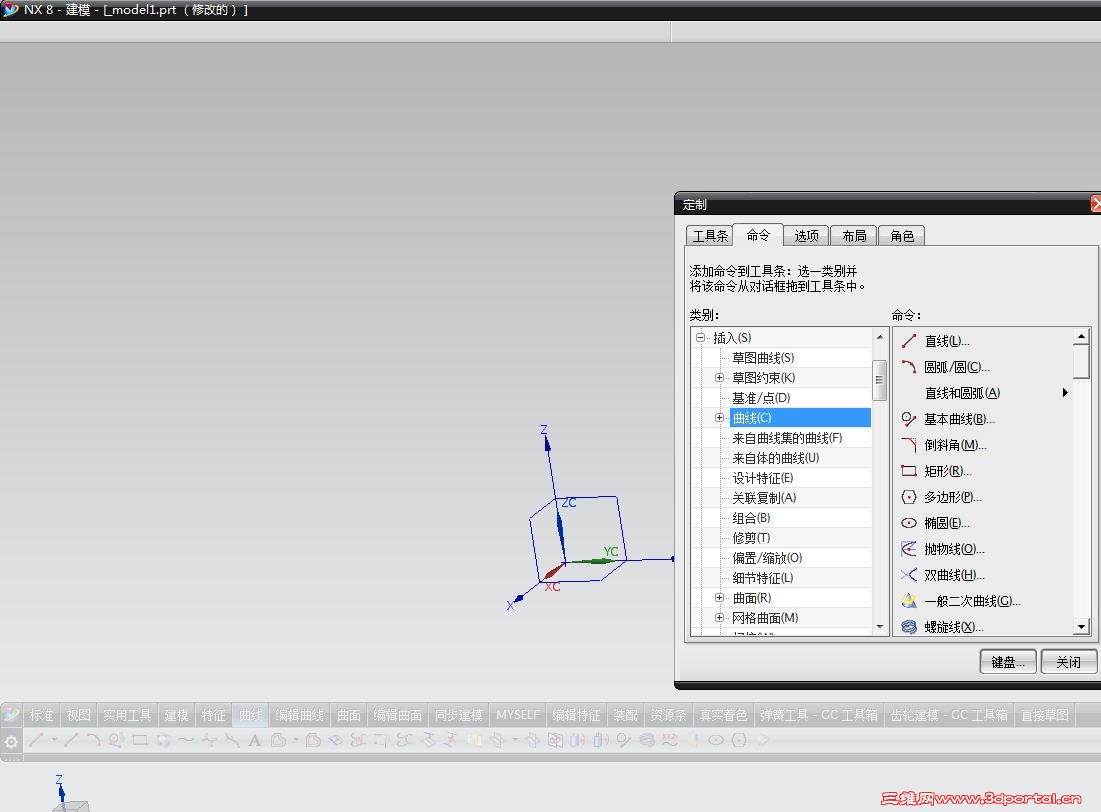Expand the 网格曲面(M) tree node

point(719,618)
